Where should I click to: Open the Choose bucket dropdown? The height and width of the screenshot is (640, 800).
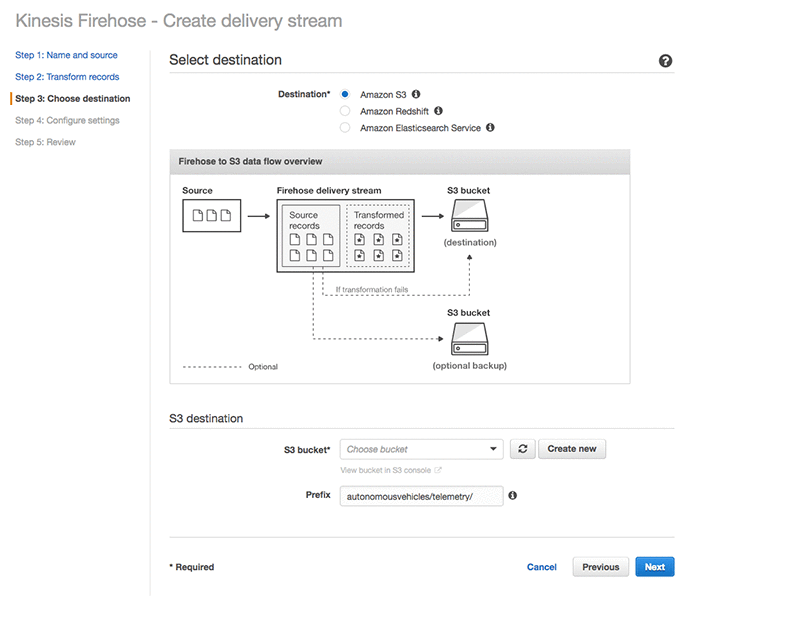click(x=421, y=449)
